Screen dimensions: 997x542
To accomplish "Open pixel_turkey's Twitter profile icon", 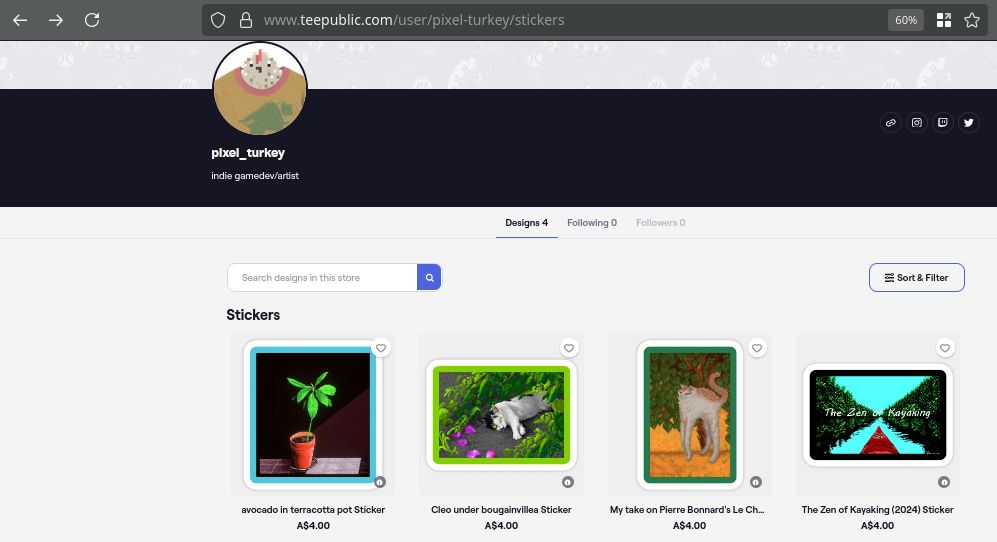I will tap(968, 123).
